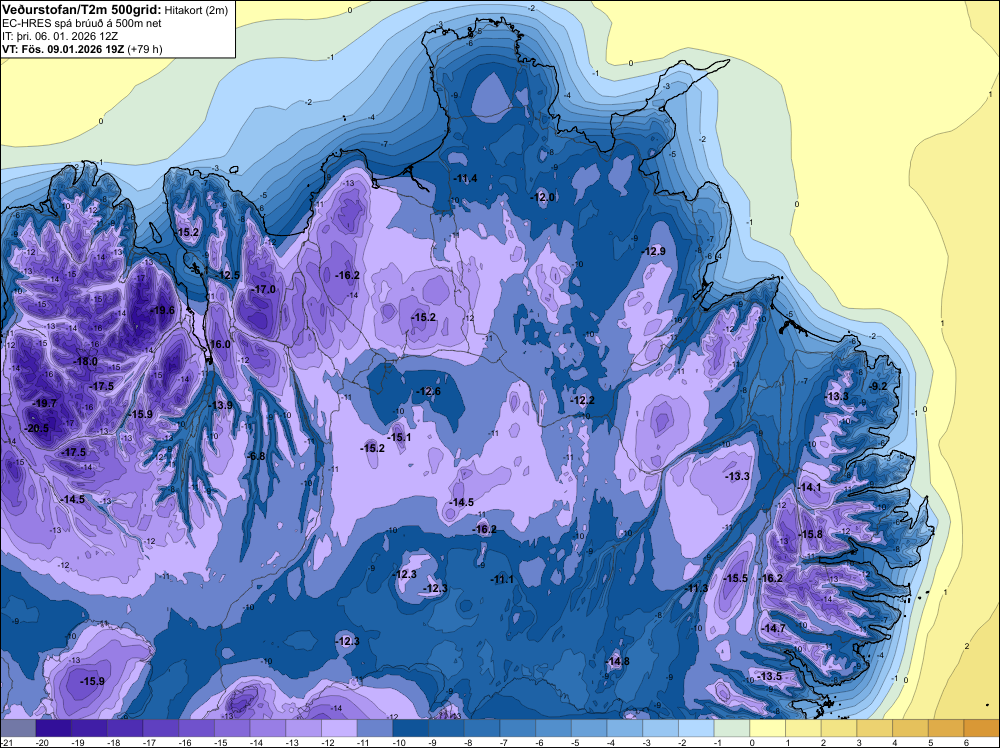Image resolution: width=1000 pixels, height=748 pixels.
Task: Click the temperature value -14.1
Action: [x=810, y=487]
